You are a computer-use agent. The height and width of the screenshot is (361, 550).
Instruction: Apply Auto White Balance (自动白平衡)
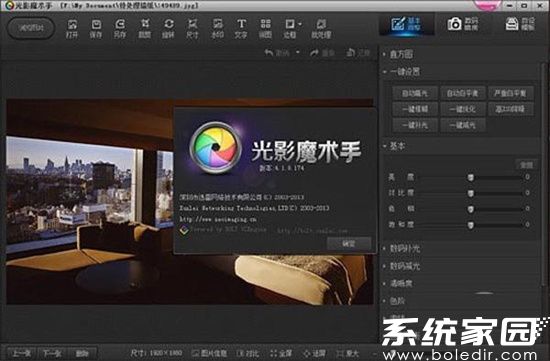click(463, 93)
